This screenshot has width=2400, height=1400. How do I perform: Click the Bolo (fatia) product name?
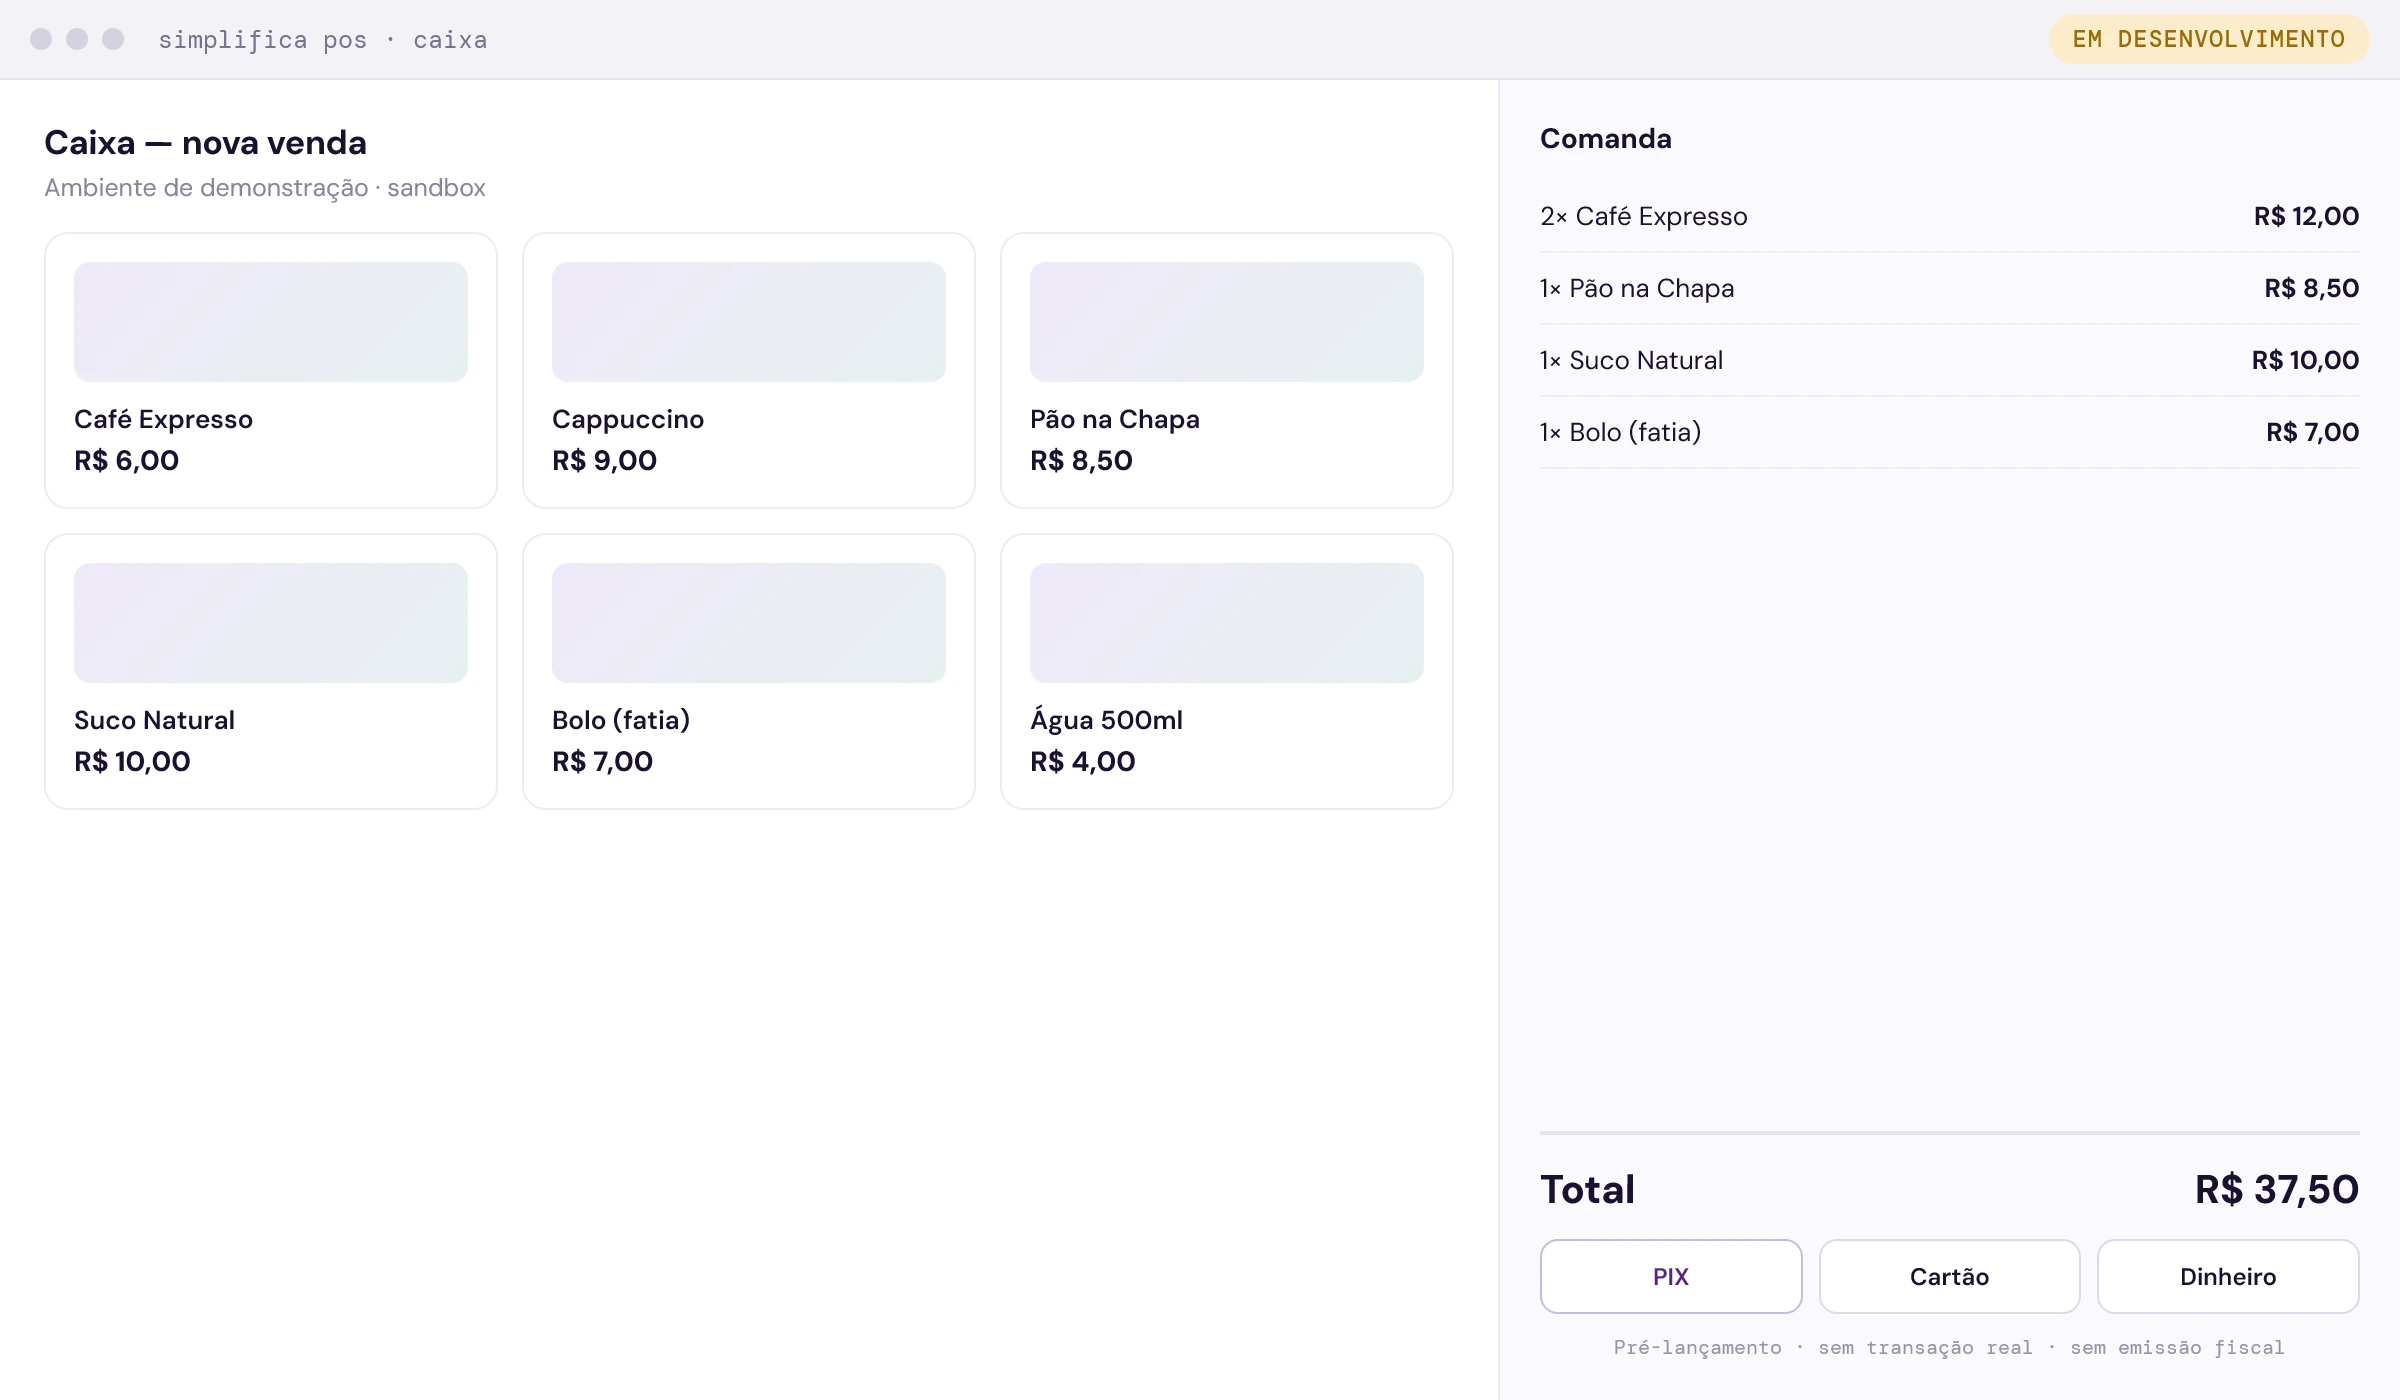coord(621,720)
